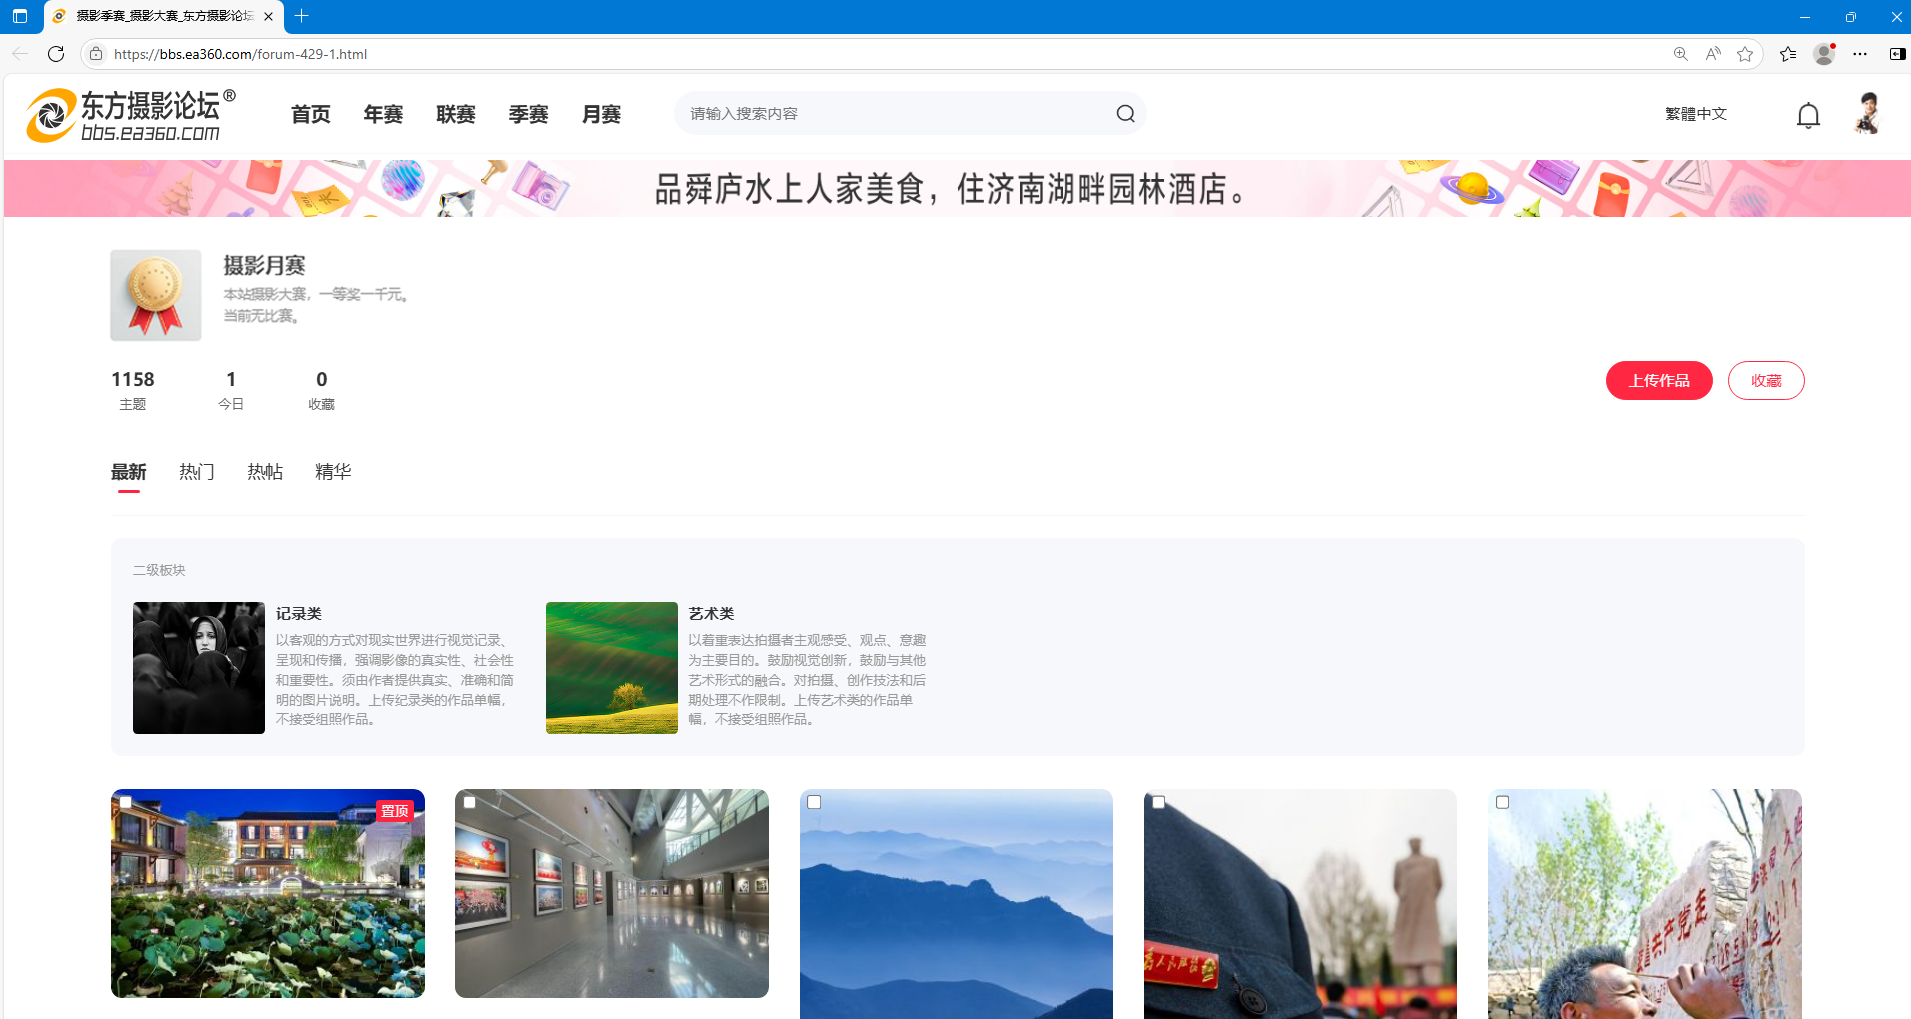Viewport: 1911px width, 1019px height.
Task: Click the 东方摄影论坛 site logo
Action: click(x=131, y=115)
